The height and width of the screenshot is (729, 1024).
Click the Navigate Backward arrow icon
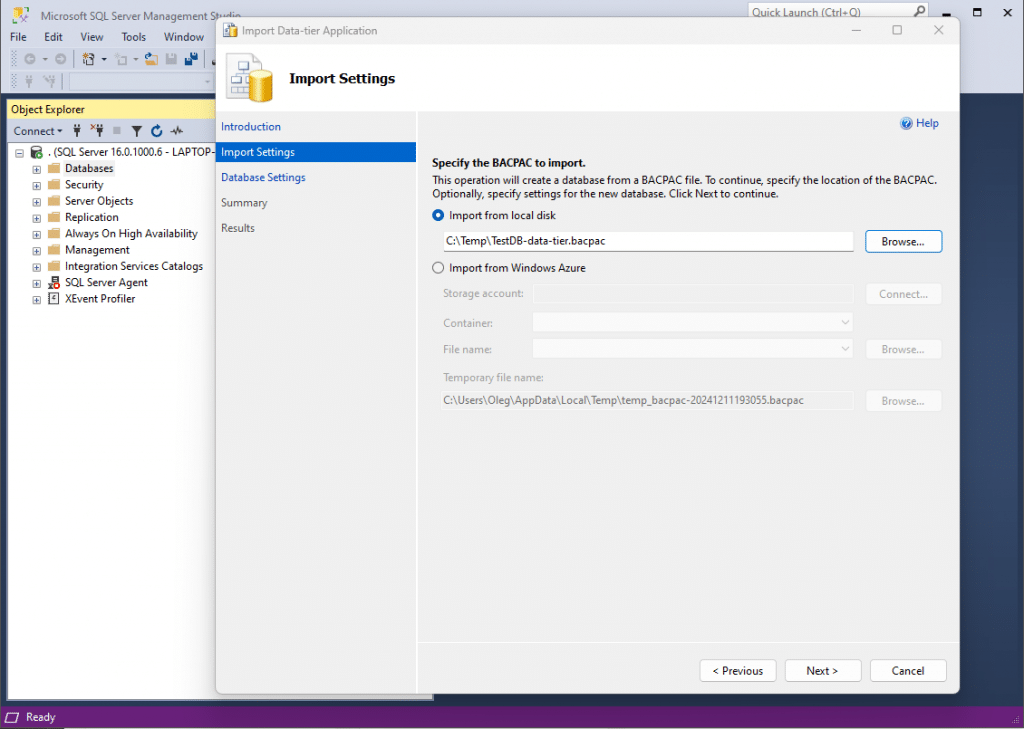pyautogui.click(x=29, y=59)
